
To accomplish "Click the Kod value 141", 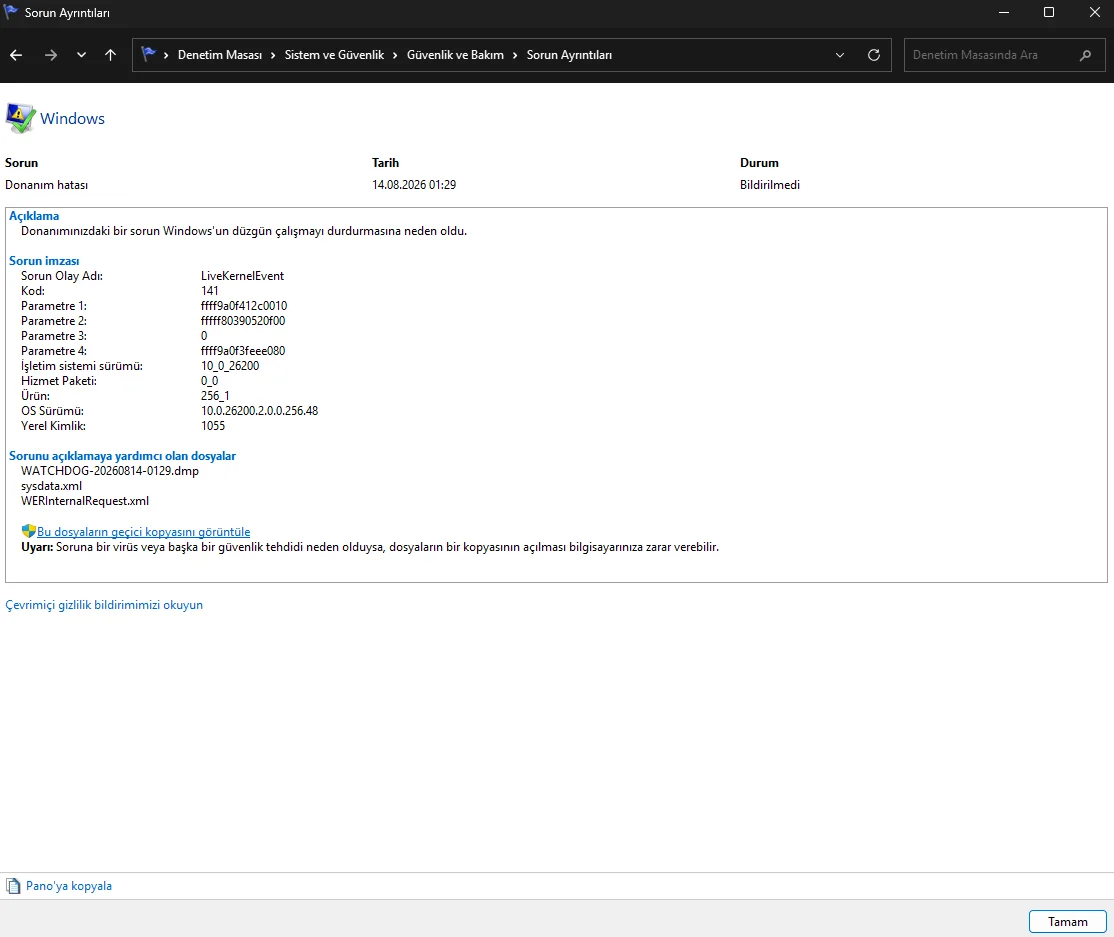I will coord(210,291).
